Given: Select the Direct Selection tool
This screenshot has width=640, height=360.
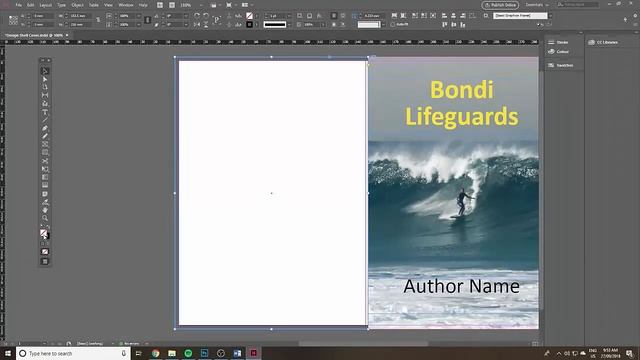Looking at the screenshot, I should coord(45,79).
